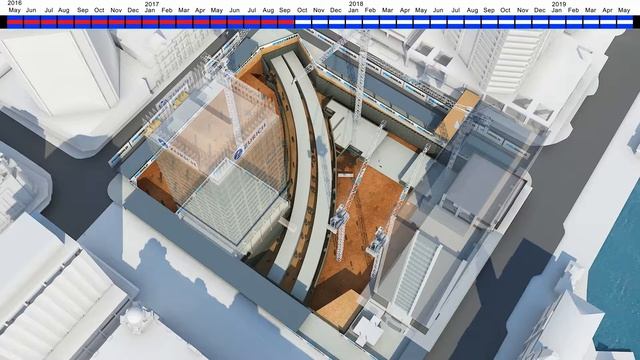Select the Jun 2017 timeline segment
The image size is (640, 360).
point(235,22)
